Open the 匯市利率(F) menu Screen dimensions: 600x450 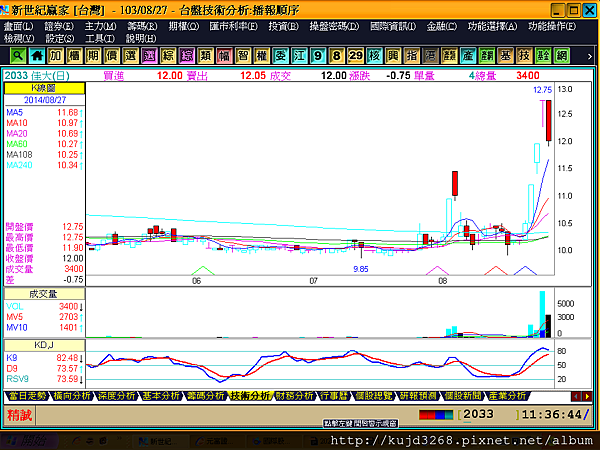pos(233,26)
